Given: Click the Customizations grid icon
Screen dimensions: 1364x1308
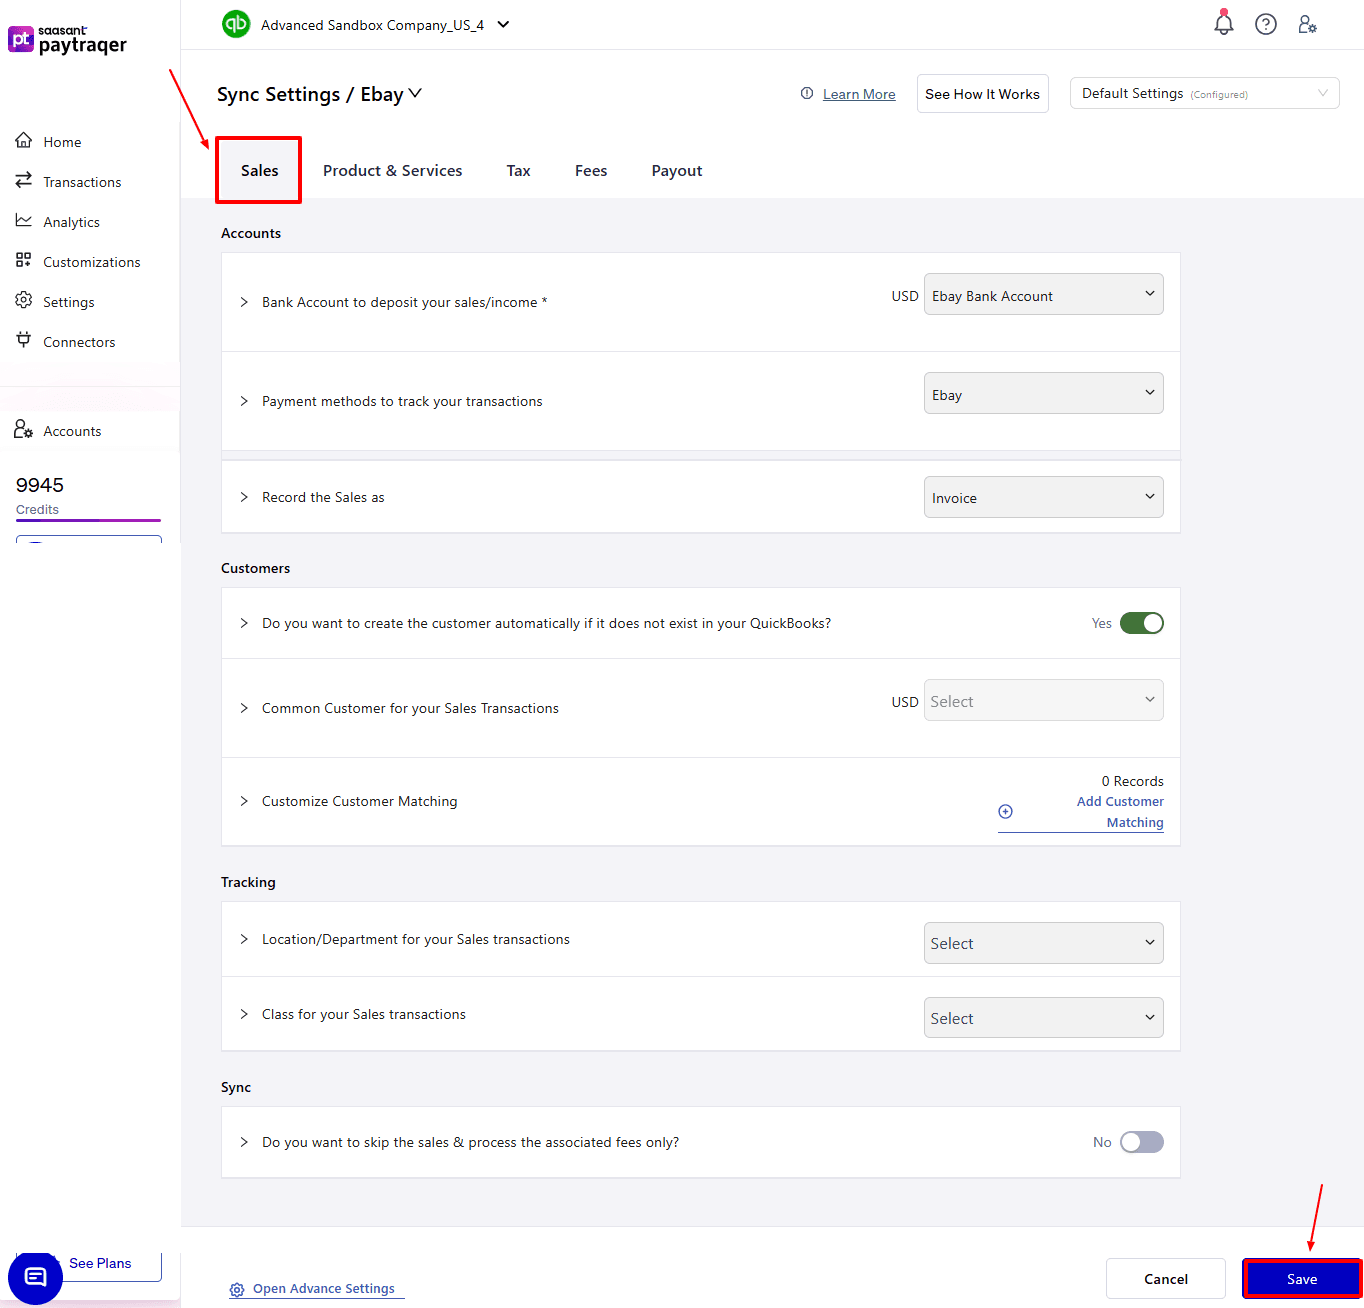Looking at the screenshot, I should point(24,261).
